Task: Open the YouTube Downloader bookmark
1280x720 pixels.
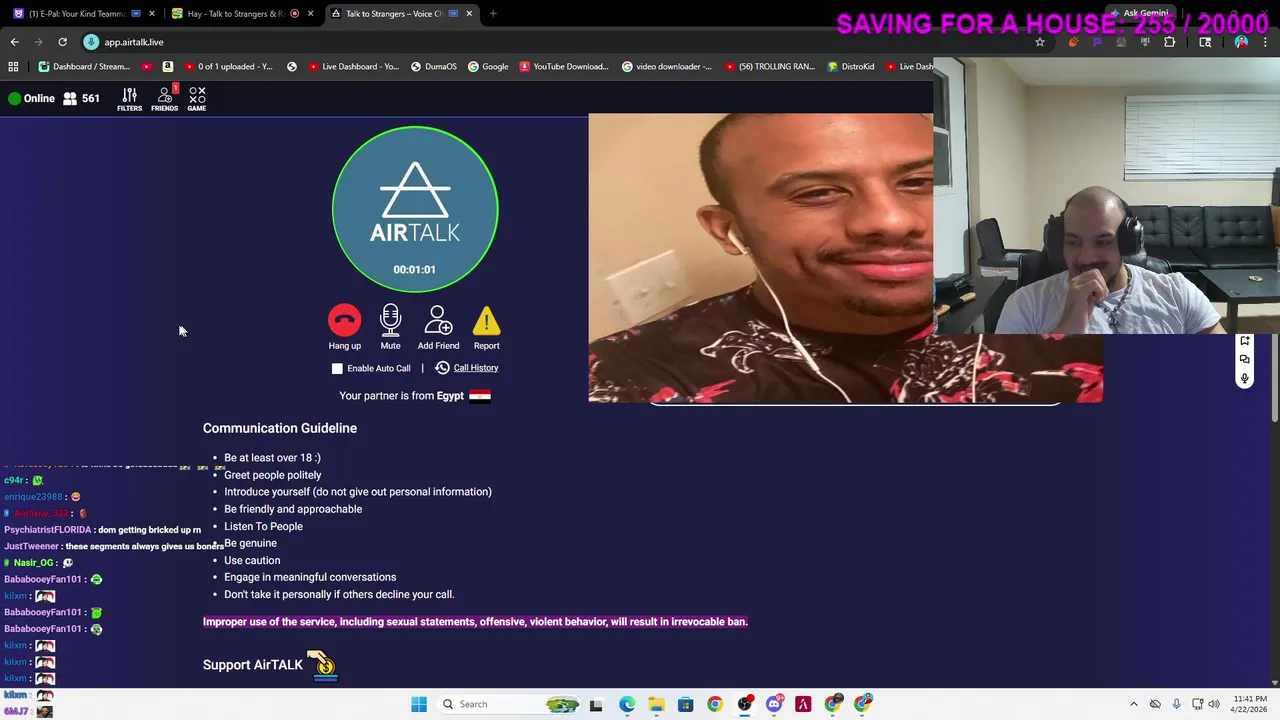Action: coord(564,67)
